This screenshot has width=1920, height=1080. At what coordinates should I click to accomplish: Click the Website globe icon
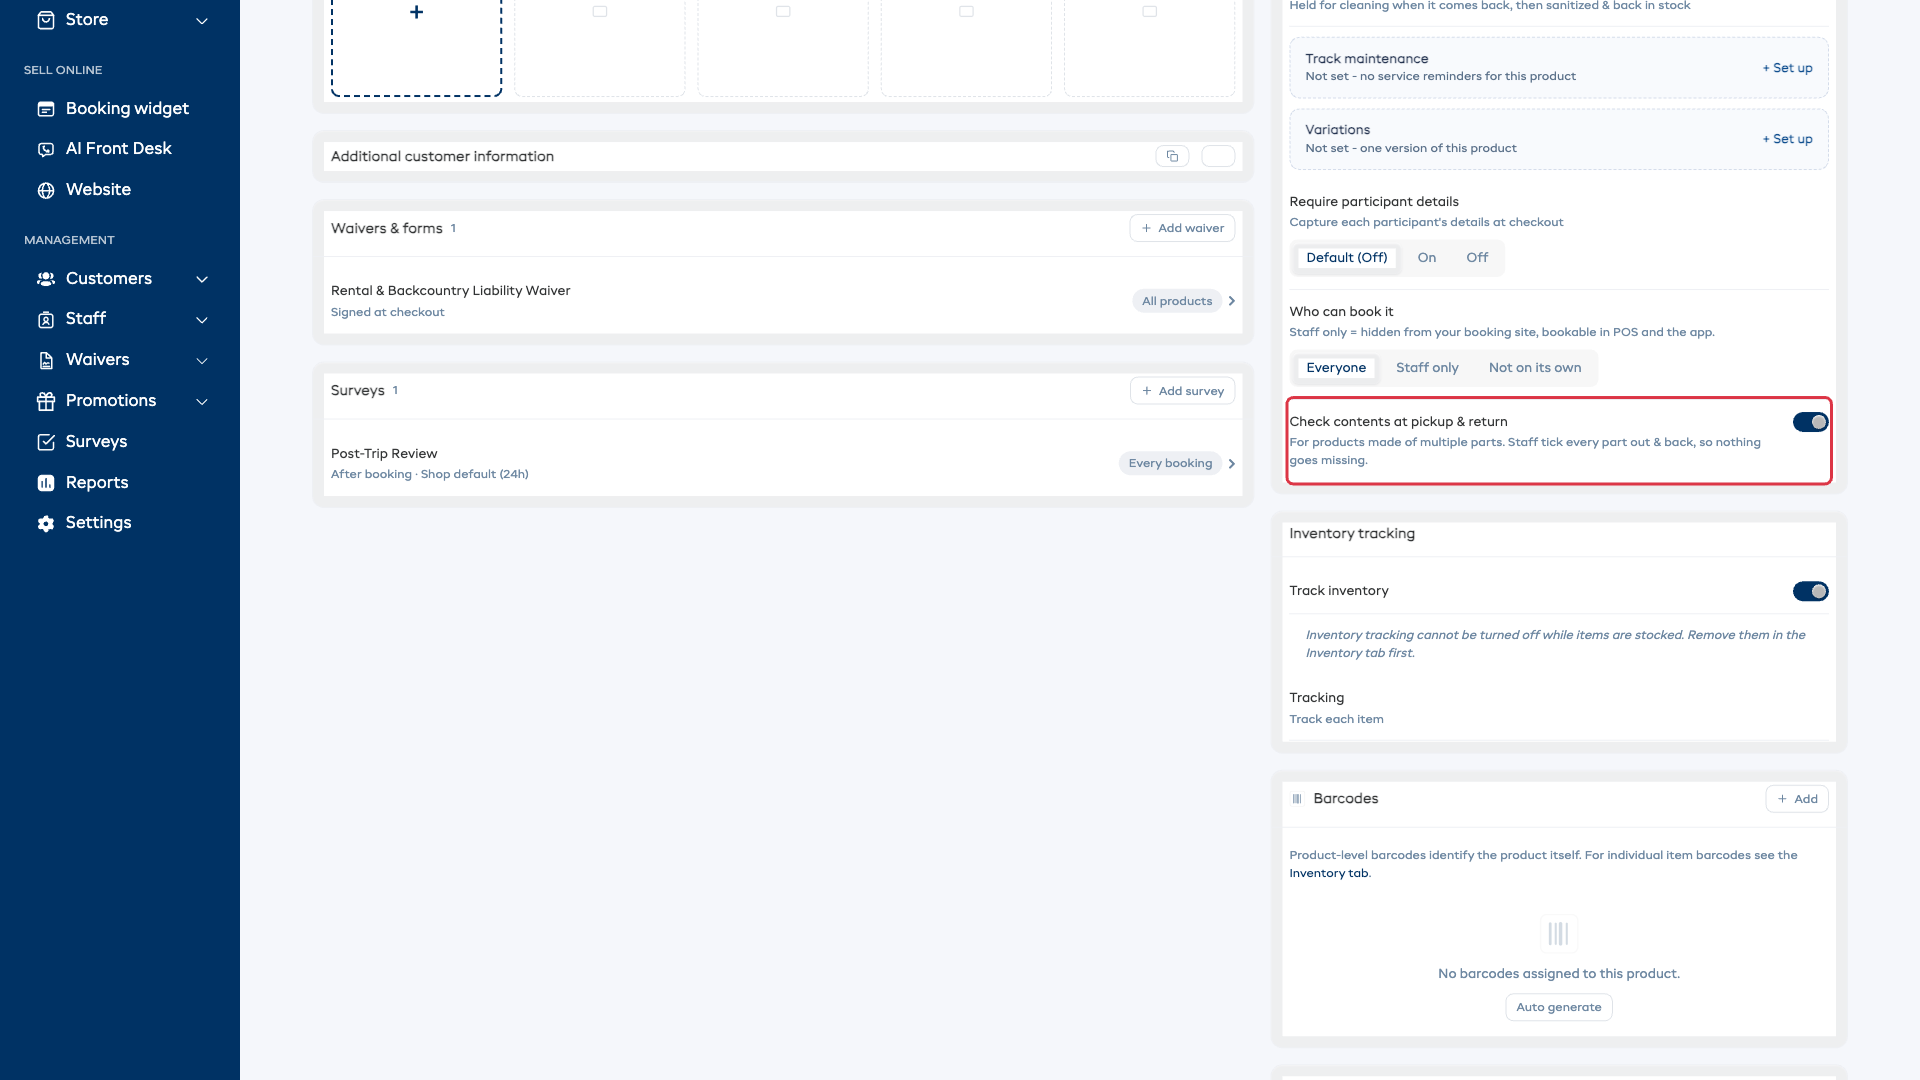tap(46, 190)
